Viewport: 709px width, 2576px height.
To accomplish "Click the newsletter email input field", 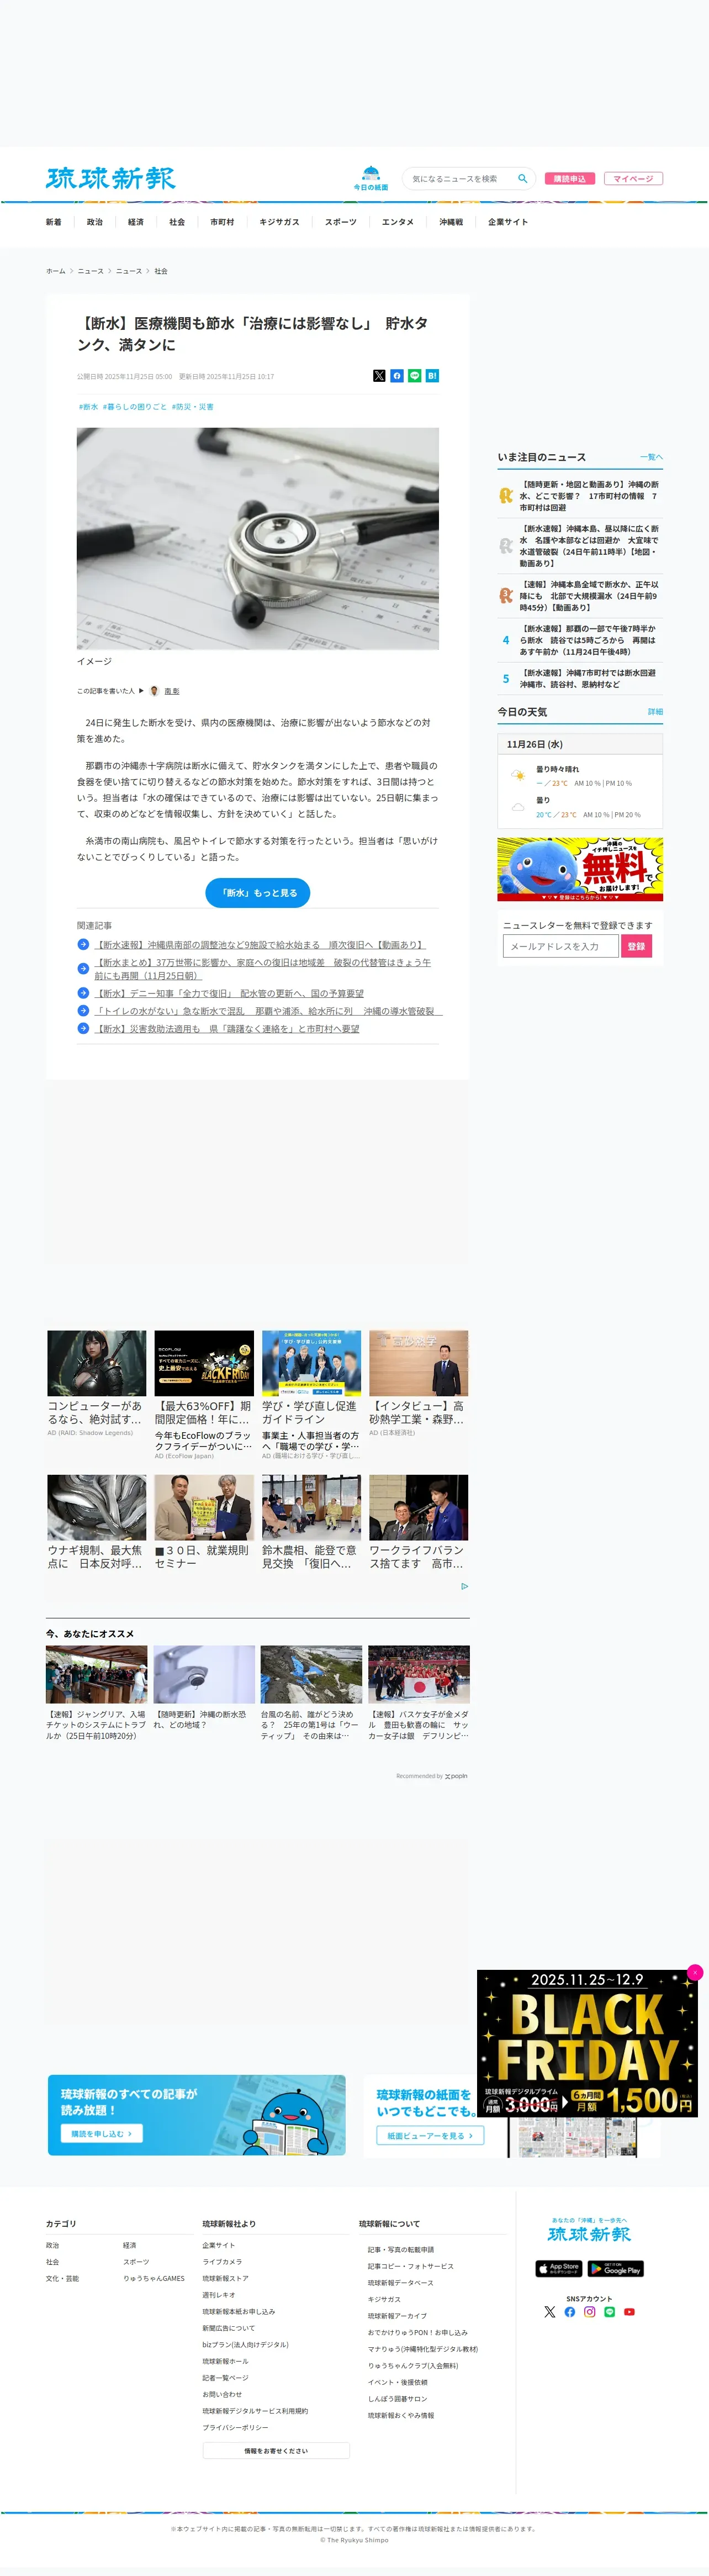I will pos(560,946).
